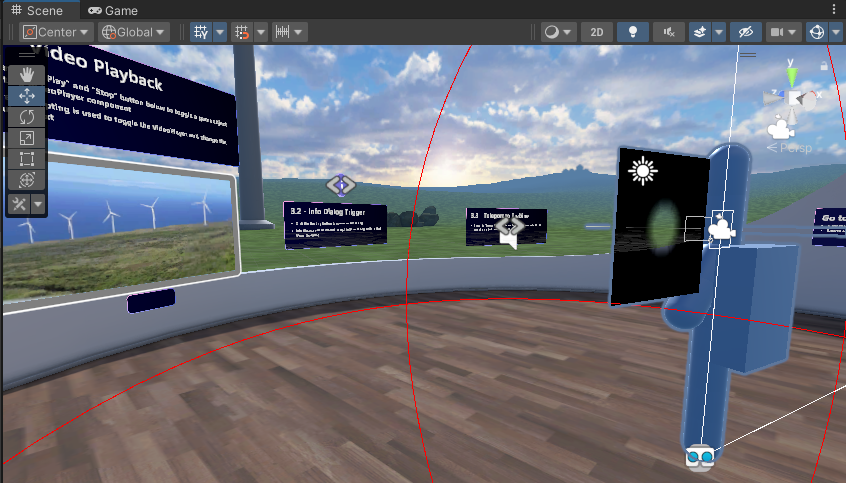Image resolution: width=846 pixels, height=483 pixels.
Task: Open the Global handle rotation dropdown
Action: tap(134, 32)
